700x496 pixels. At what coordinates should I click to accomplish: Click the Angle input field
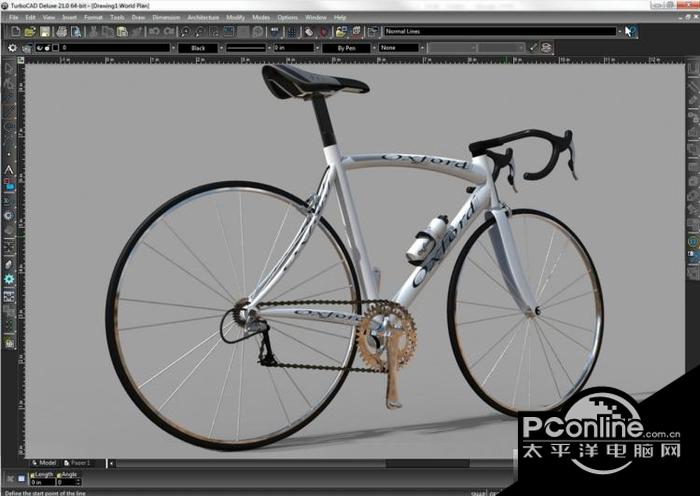click(x=67, y=482)
